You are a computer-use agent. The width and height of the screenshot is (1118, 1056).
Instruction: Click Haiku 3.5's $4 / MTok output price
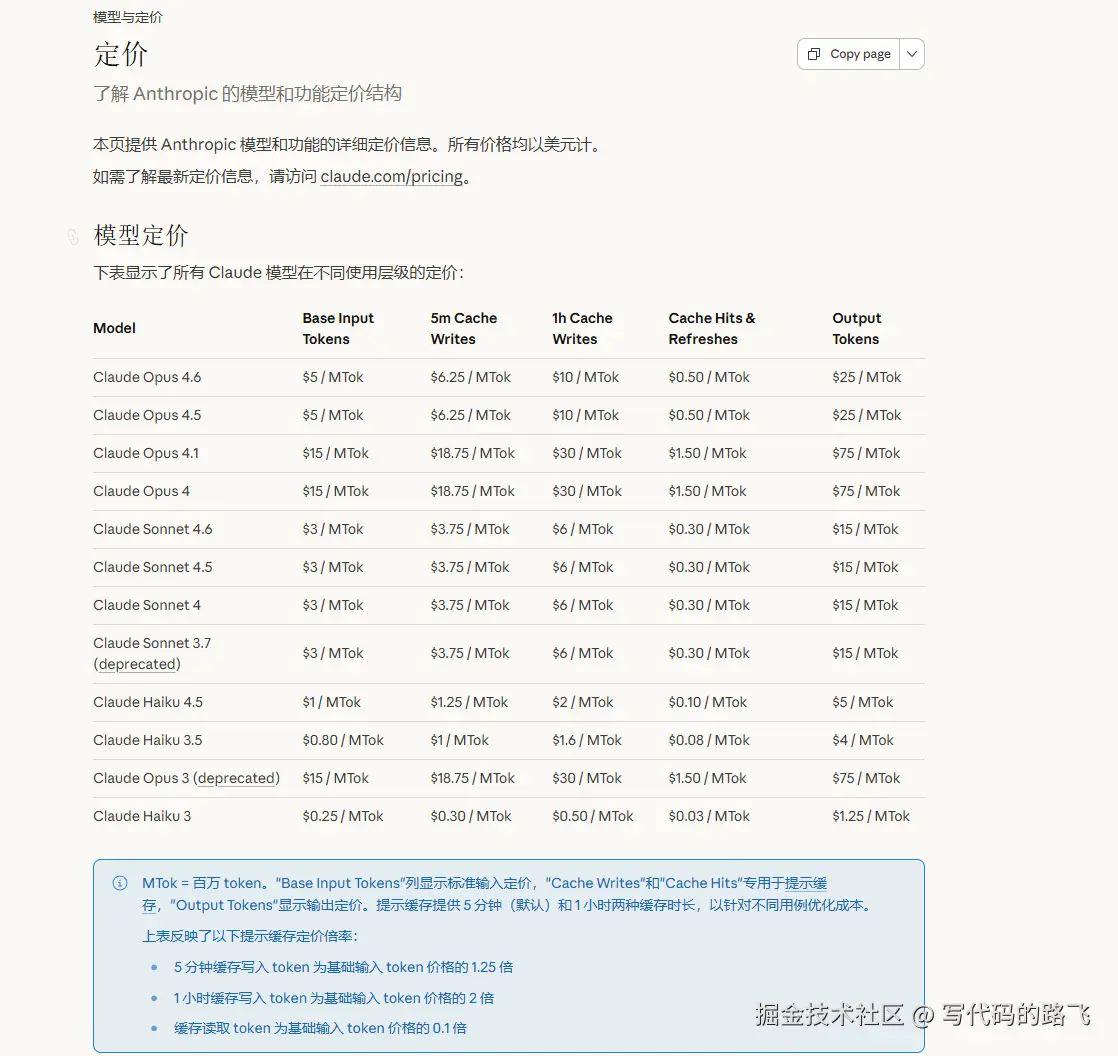point(863,740)
